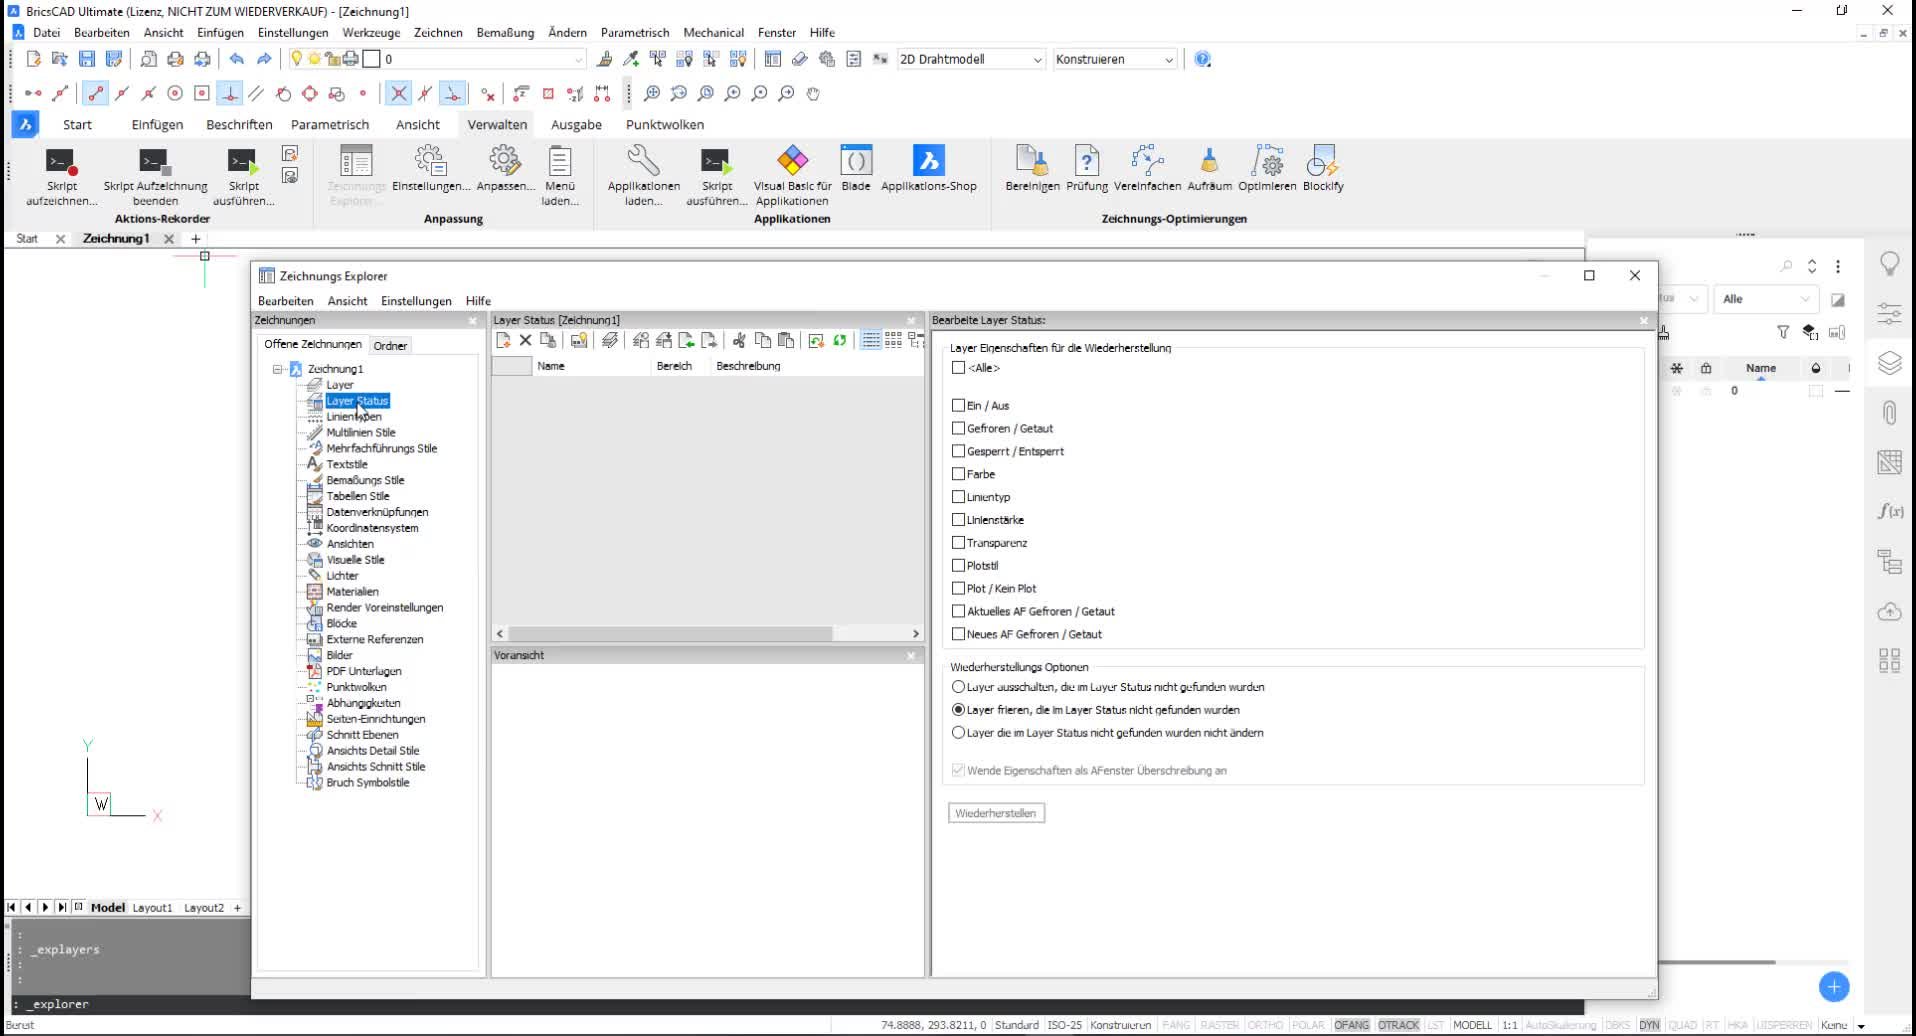
Task: Open the Konstruieren workspace dropdown
Action: point(1114,59)
